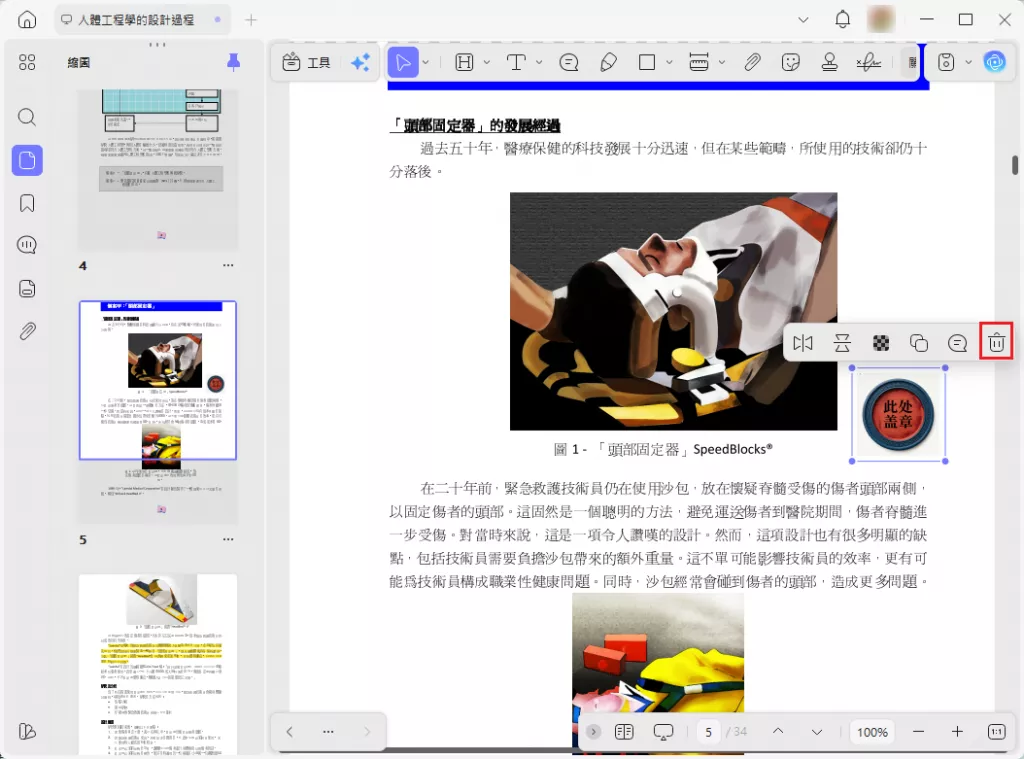Open the 工具 tools menu

coord(307,62)
